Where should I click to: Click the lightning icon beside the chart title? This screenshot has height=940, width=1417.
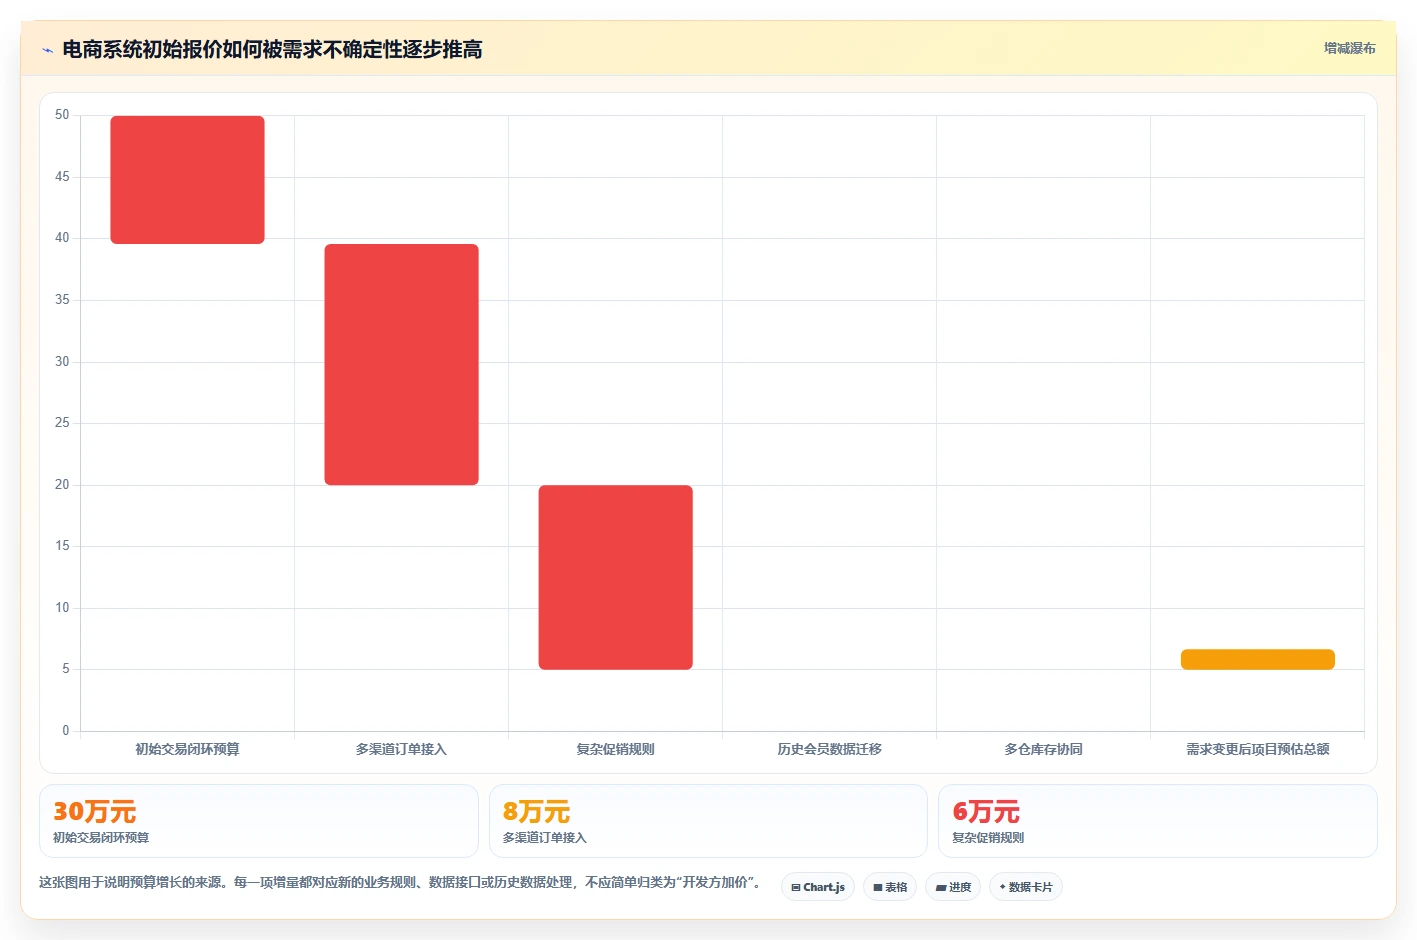[47, 50]
